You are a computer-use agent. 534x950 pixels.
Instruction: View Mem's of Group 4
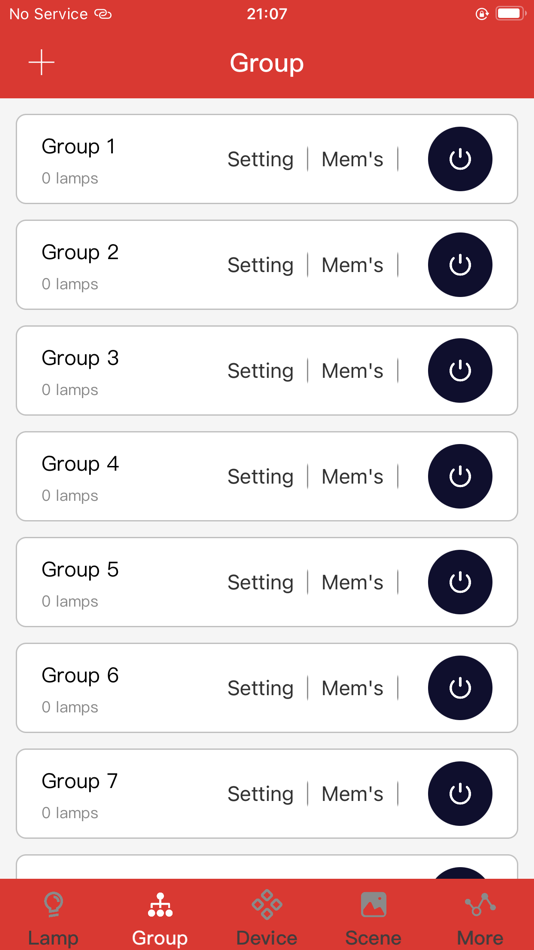(x=352, y=476)
